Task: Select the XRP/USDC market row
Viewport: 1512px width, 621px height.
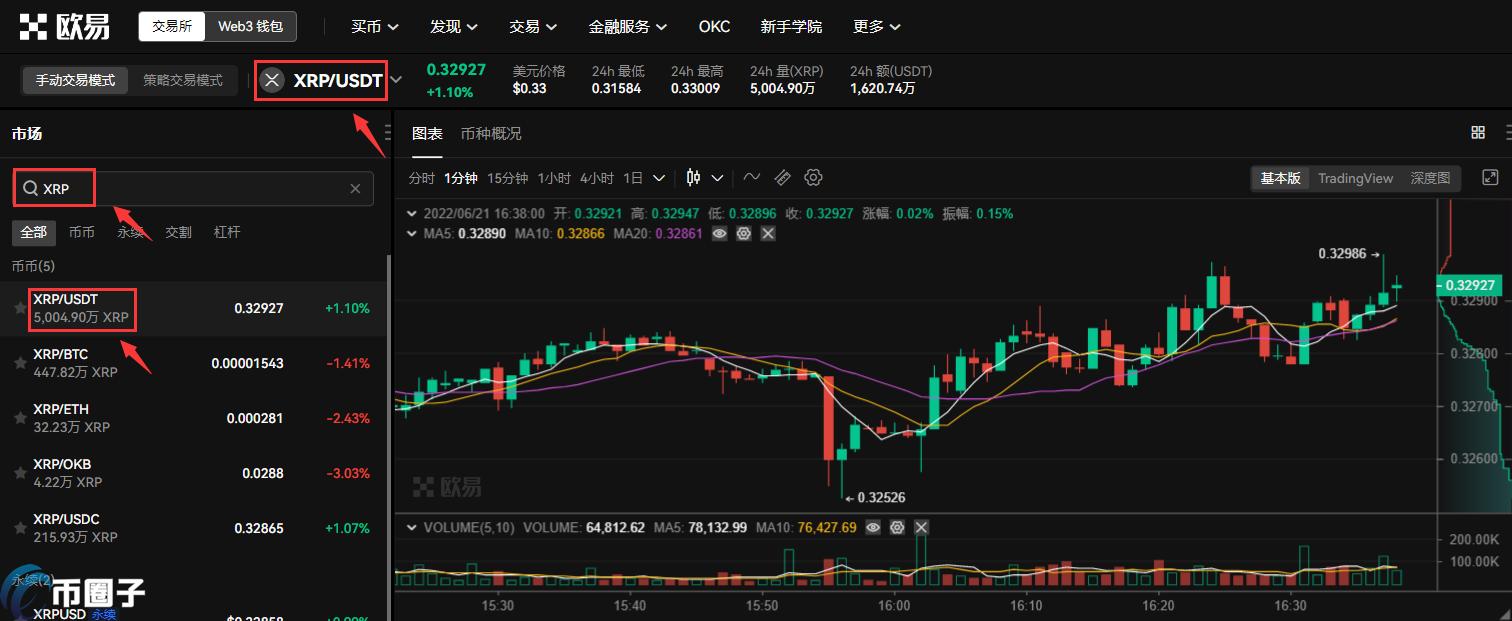Action: pos(193,528)
